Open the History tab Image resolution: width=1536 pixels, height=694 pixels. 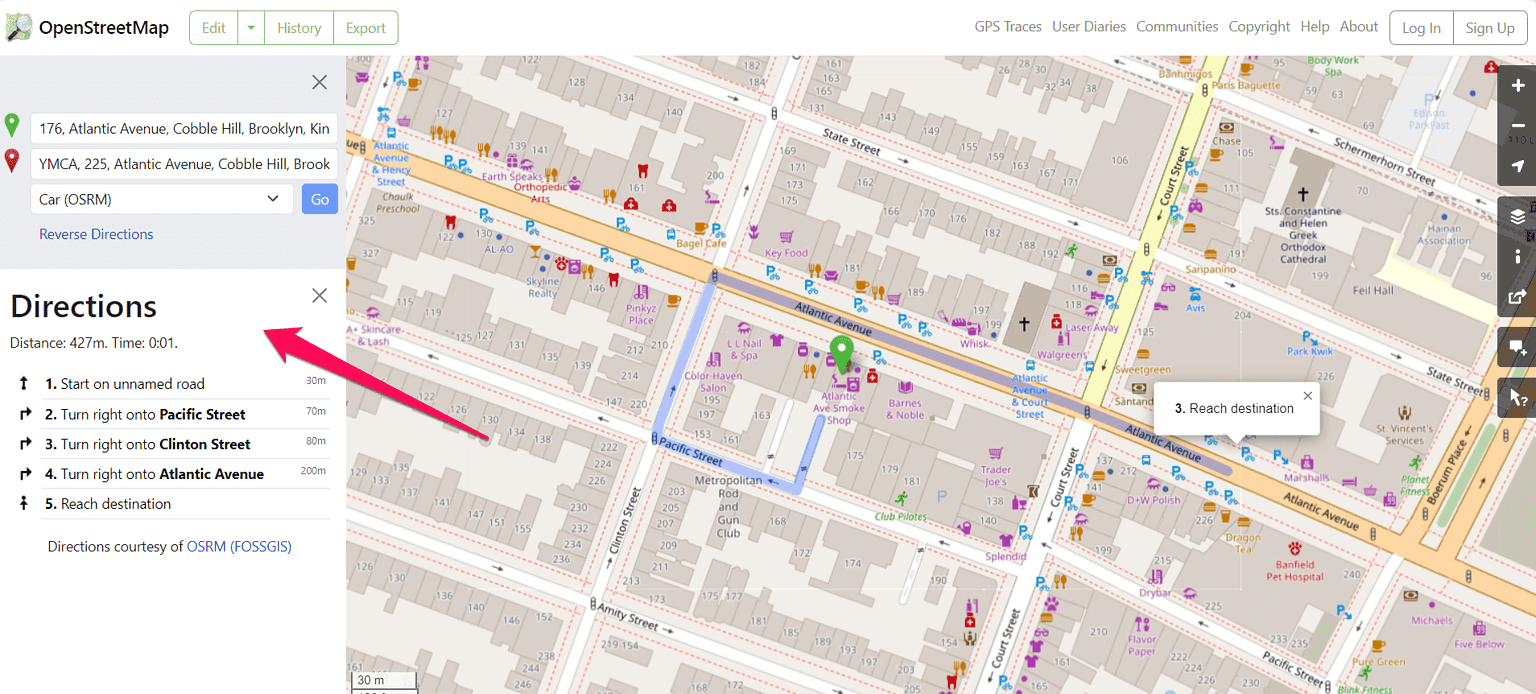[x=298, y=27]
